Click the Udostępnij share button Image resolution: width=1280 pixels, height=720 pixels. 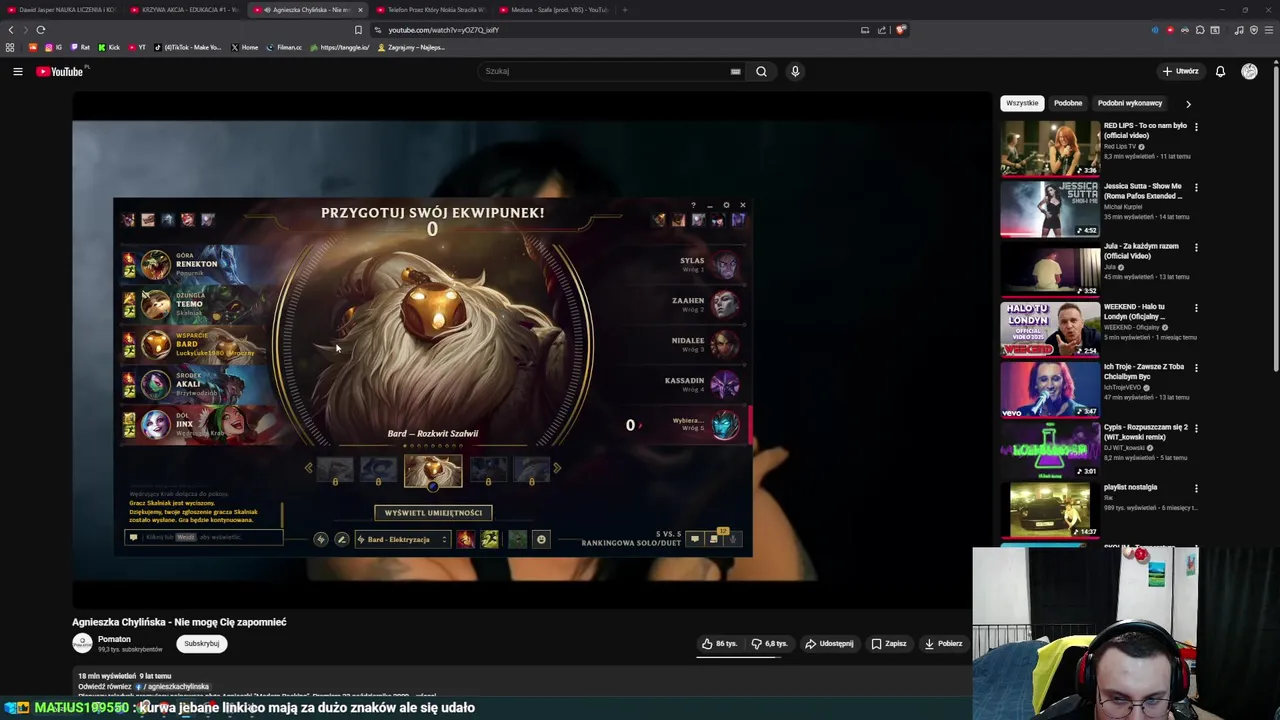830,643
